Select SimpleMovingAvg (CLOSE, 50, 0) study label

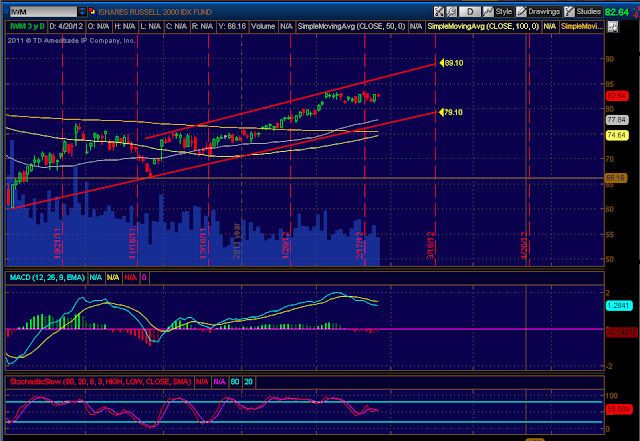(351, 27)
